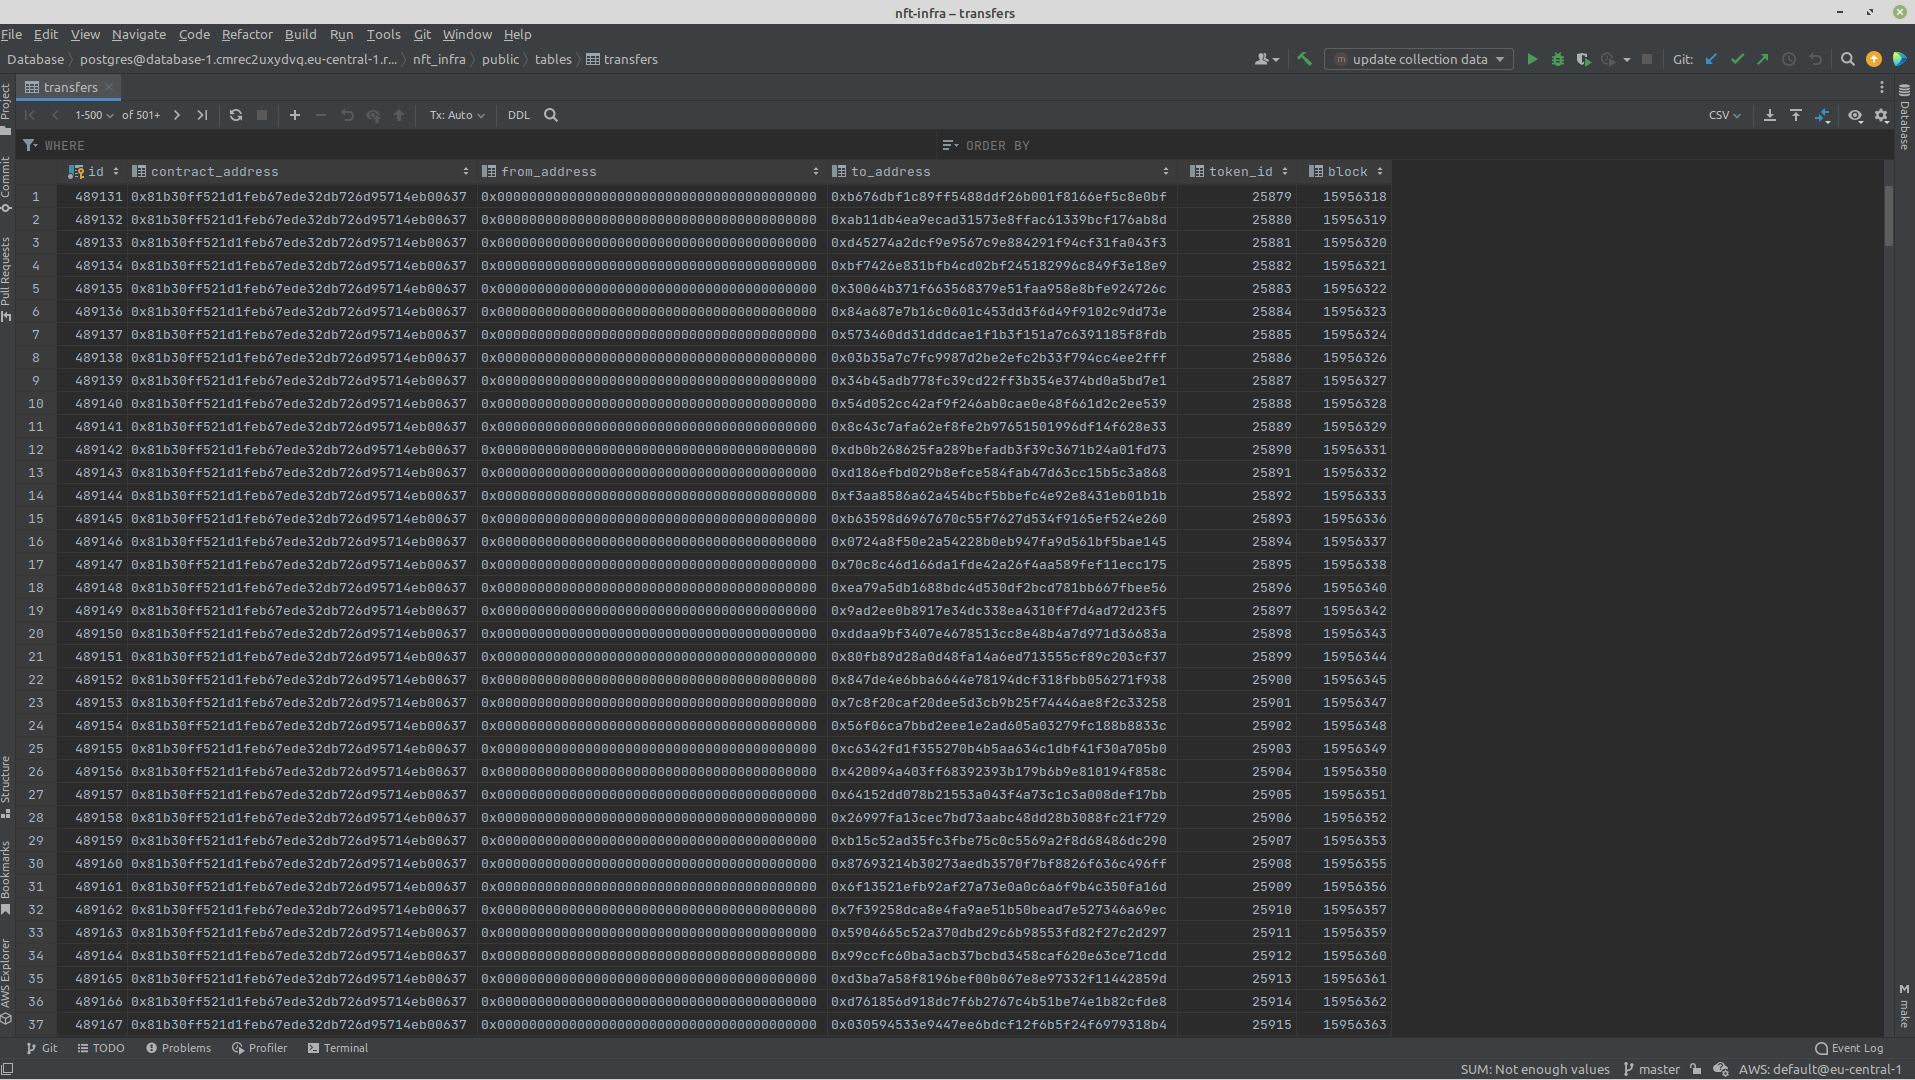Click the ORDER BY sort icon
Viewport: 1915px width, 1080px height.
pyautogui.click(x=949, y=146)
